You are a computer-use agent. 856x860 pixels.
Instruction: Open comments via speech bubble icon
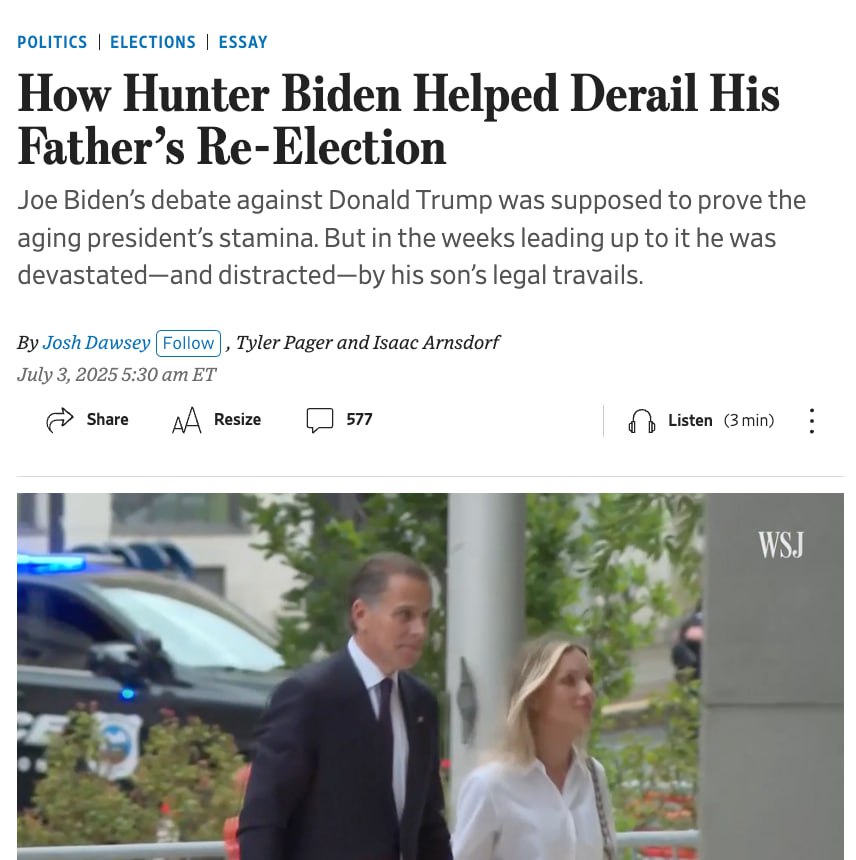pos(320,420)
